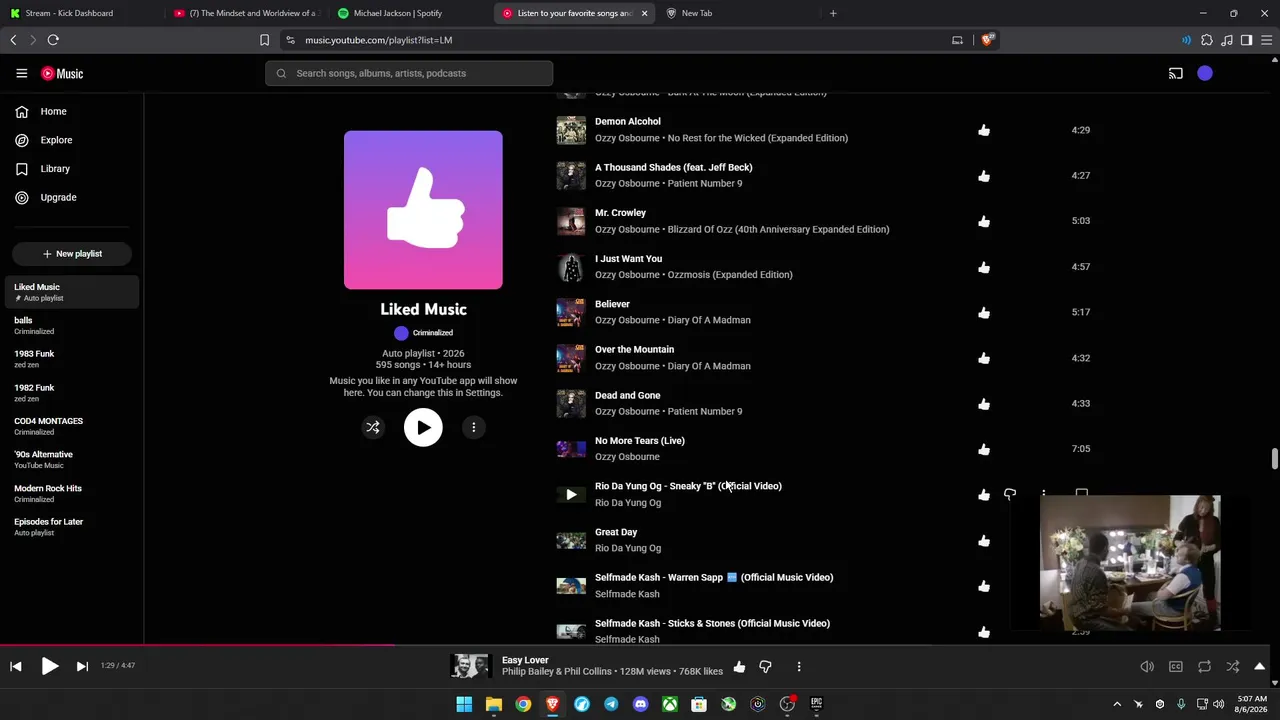Open the 1983 Funk playlist
The image size is (1280, 720).
point(71,359)
